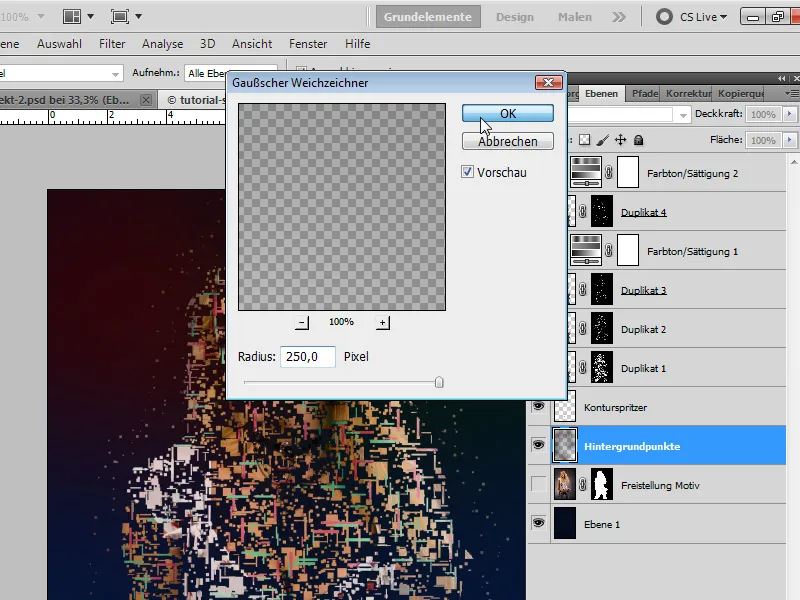Toggle lock position move icon
The width and height of the screenshot is (800, 600).
pos(620,140)
